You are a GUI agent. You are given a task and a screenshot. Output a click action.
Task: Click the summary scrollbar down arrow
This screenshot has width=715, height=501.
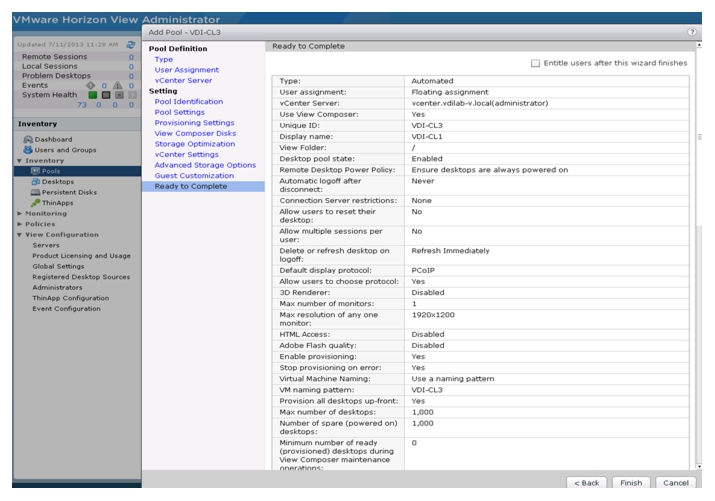[x=699, y=466]
